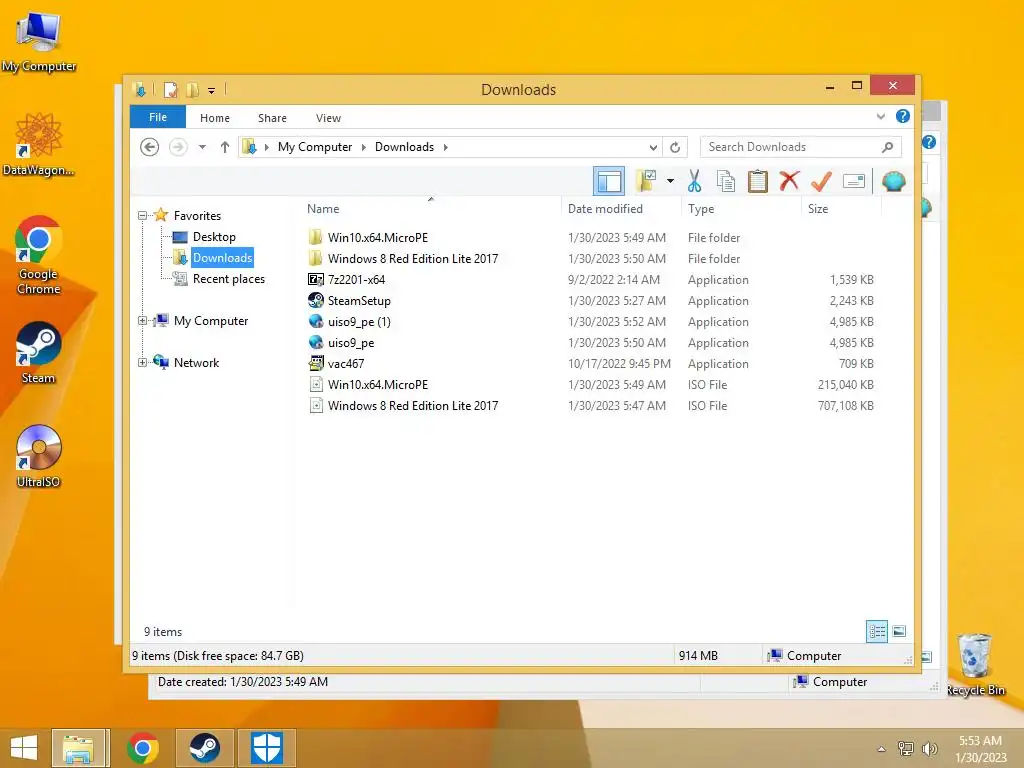
Task: Go back with the Back arrow button
Action: click(150, 147)
